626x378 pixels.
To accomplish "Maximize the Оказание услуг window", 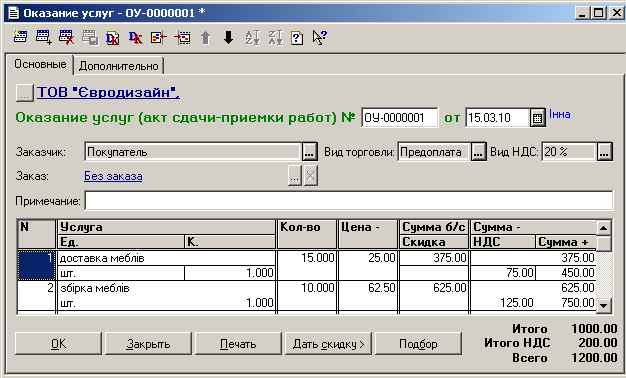I will (599, 13).
